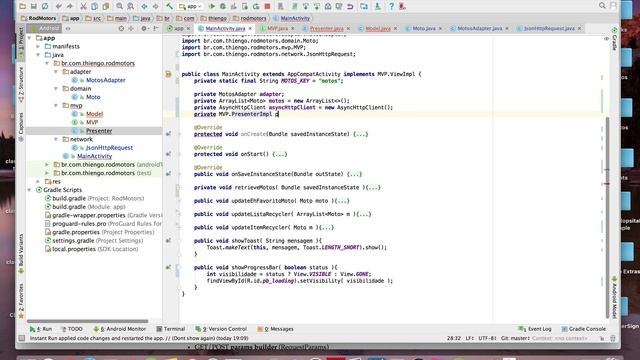Switch to MVP.java editor tab
Image resolution: width=640 pixels, height=360 pixels.
tap(277, 29)
